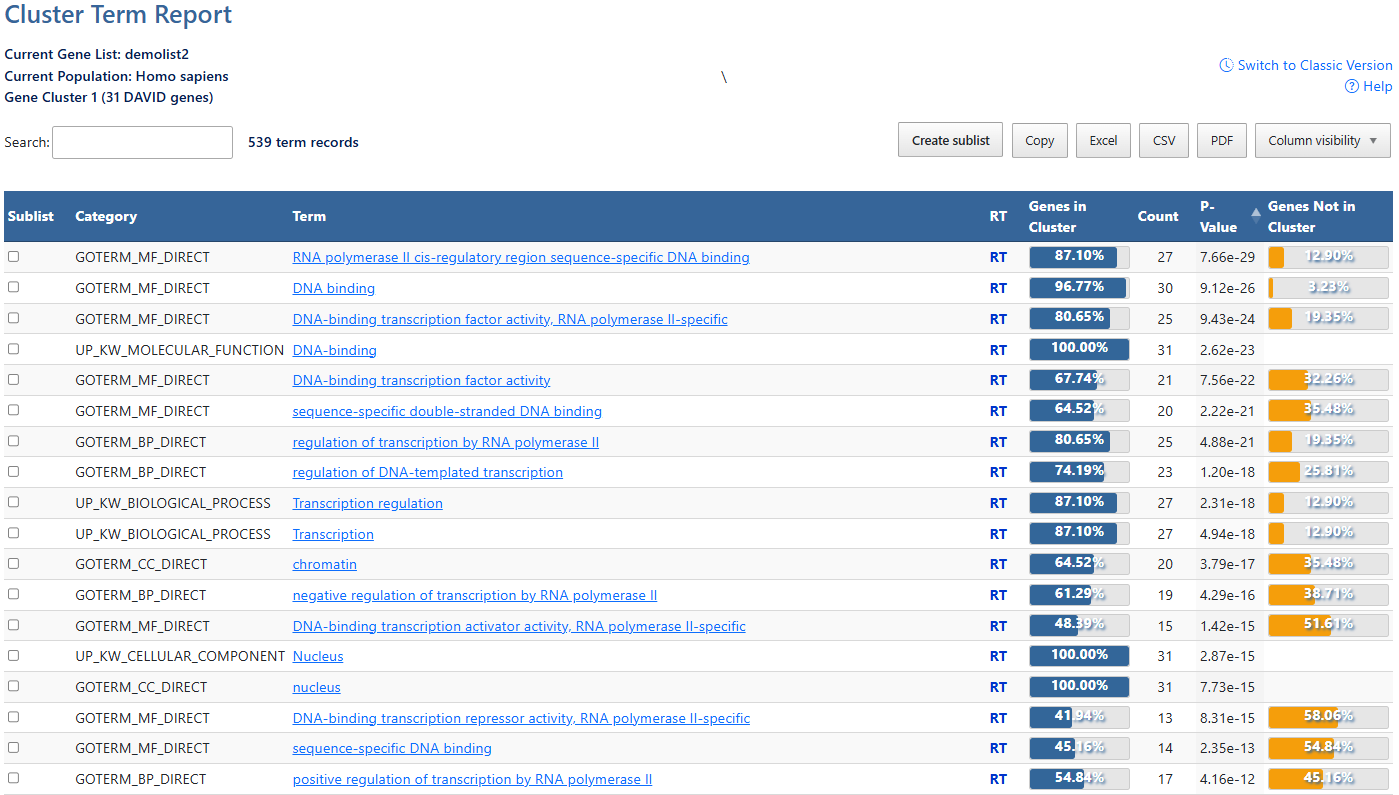Sort by the Category column header
This screenshot has width=1399, height=795.
pos(106,216)
